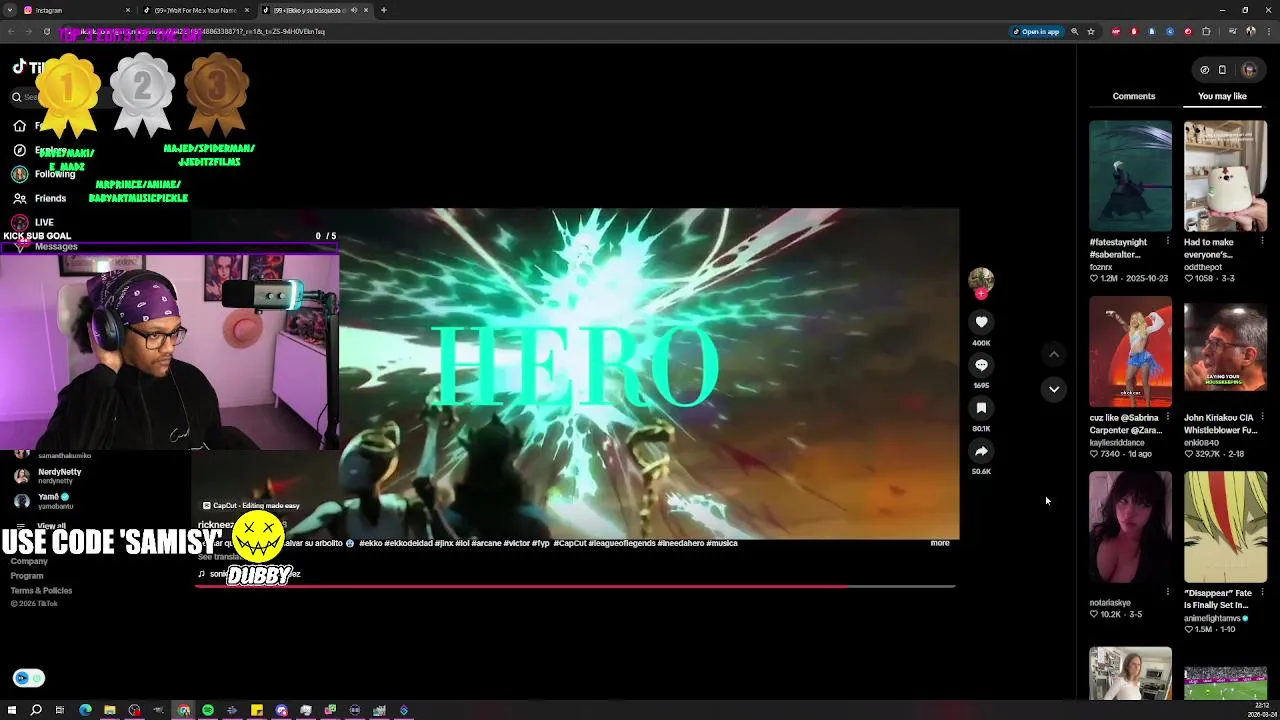Image resolution: width=1280 pixels, height=720 pixels.
Task: Open the Following page in the sidebar
Action: coord(45,174)
